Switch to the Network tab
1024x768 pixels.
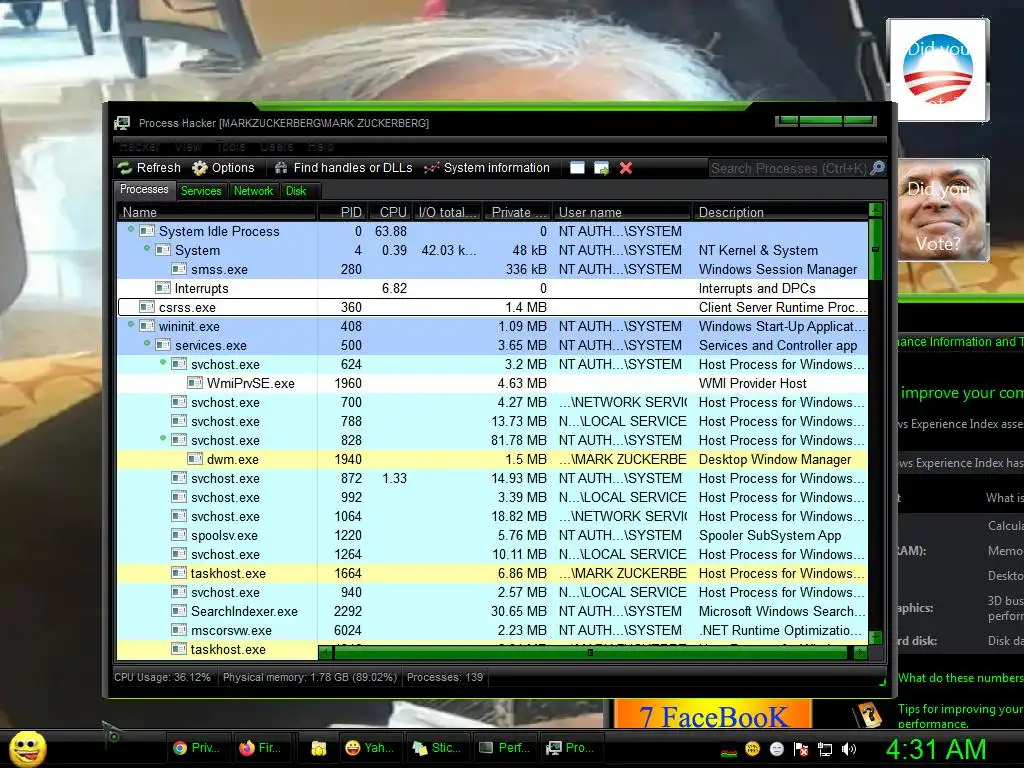point(253,191)
